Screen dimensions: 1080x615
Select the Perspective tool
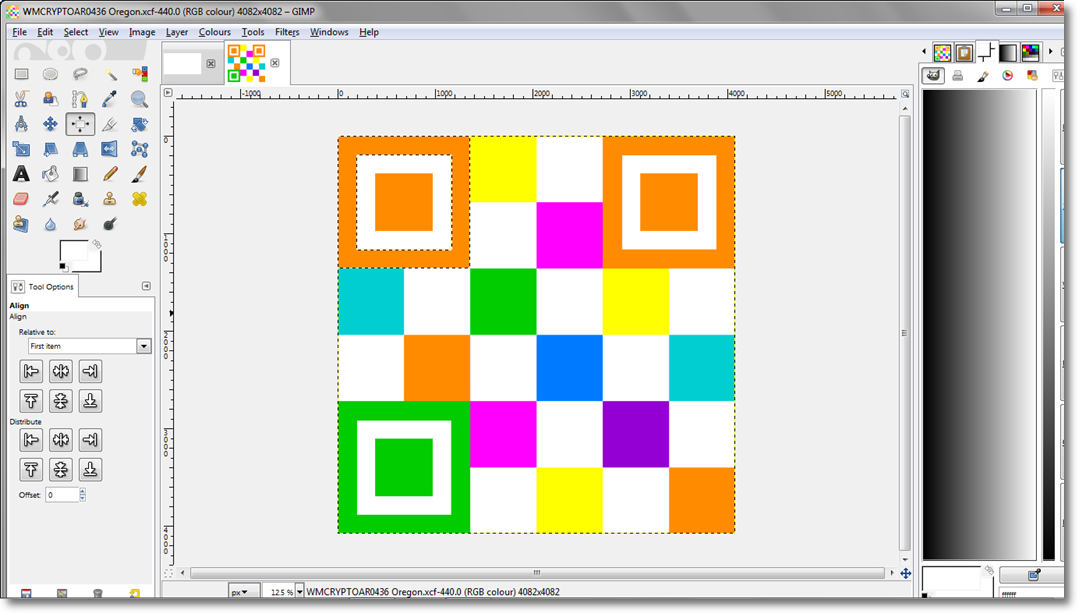click(x=80, y=149)
